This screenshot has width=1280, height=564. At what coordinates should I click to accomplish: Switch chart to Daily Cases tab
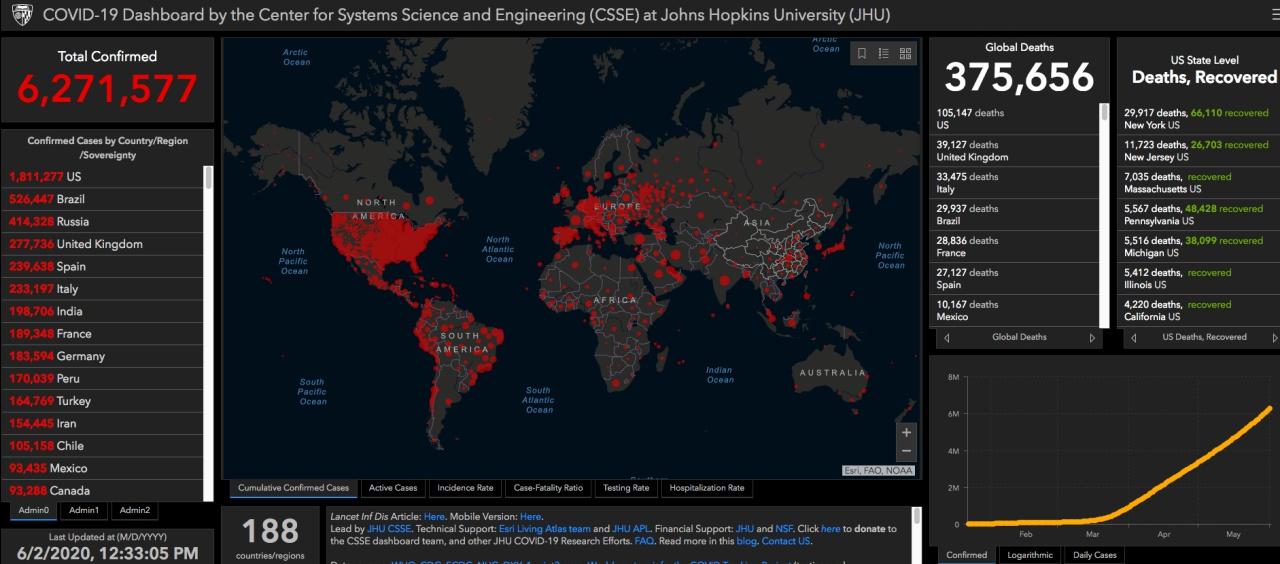point(1094,555)
